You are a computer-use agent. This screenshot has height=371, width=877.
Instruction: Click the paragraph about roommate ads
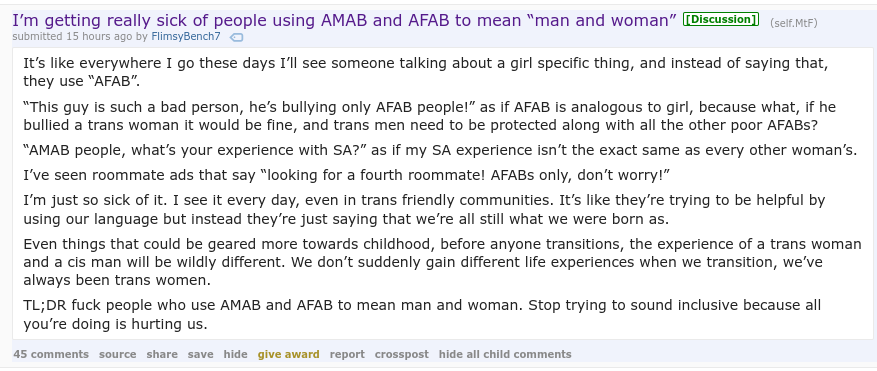(347, 175)
